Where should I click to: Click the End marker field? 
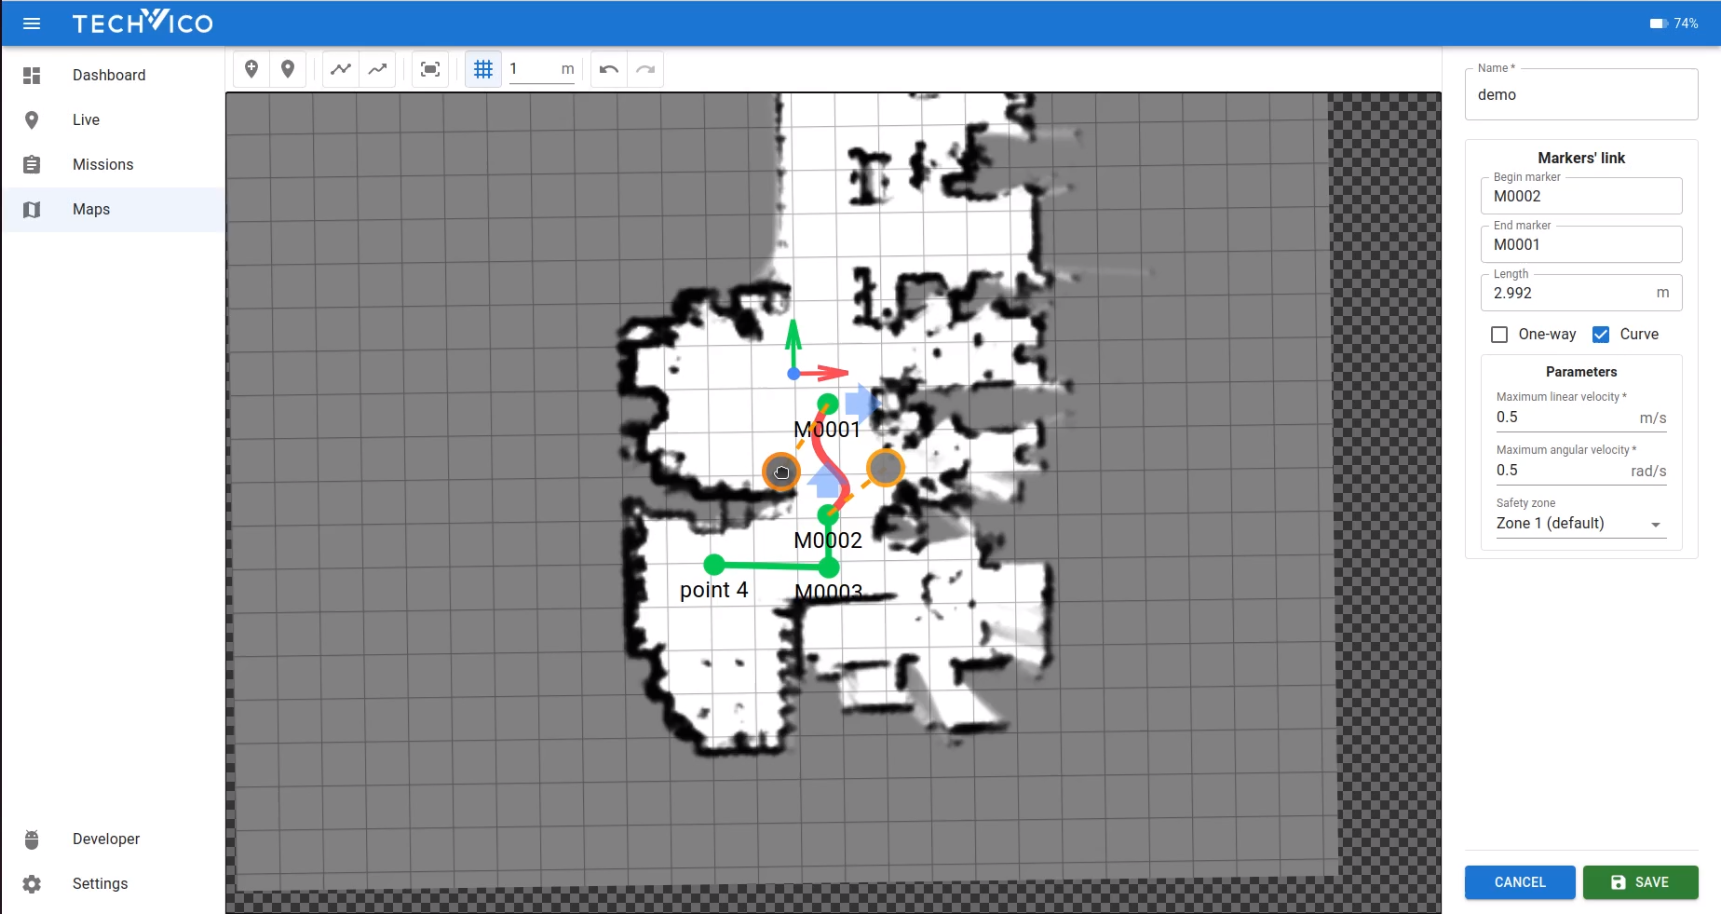pos(1581,244)
